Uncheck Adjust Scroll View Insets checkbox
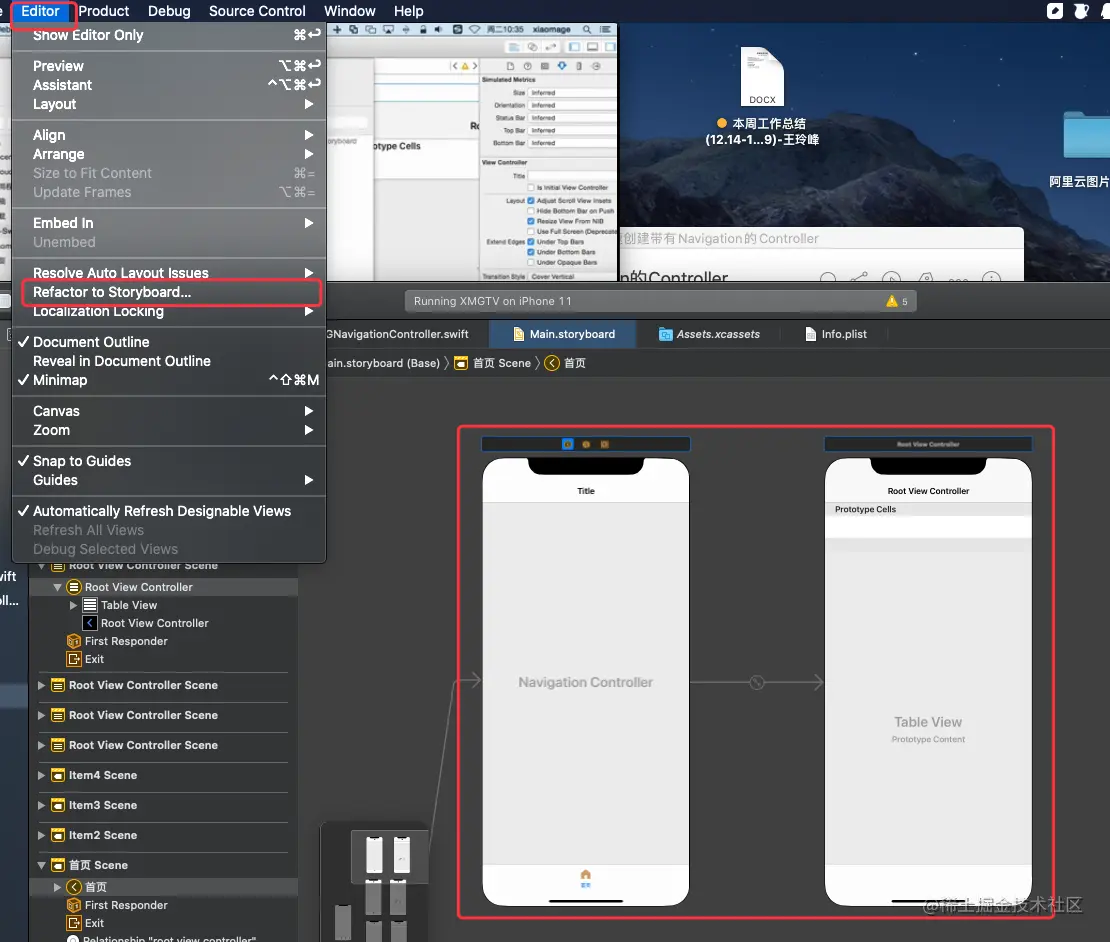 click(x=531, y=200)
